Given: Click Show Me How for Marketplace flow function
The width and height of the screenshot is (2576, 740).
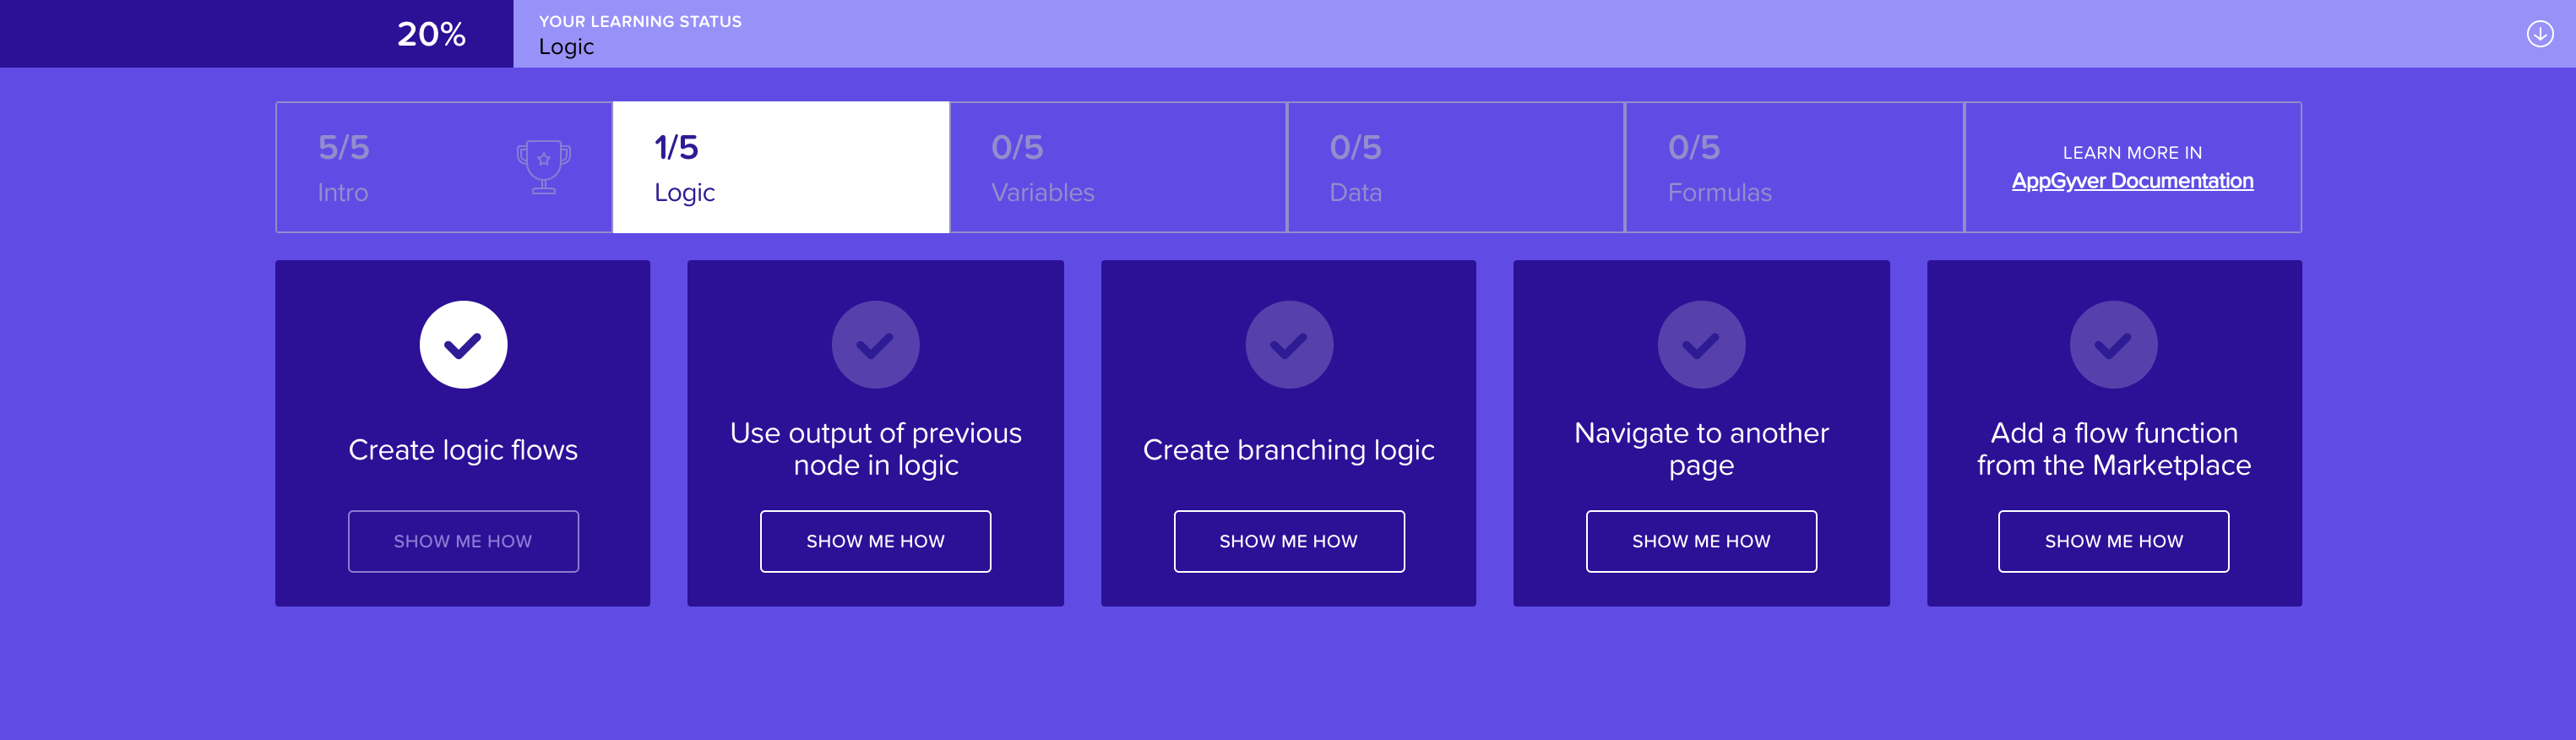Looking at the screenshot, I should click(2113, 541).
